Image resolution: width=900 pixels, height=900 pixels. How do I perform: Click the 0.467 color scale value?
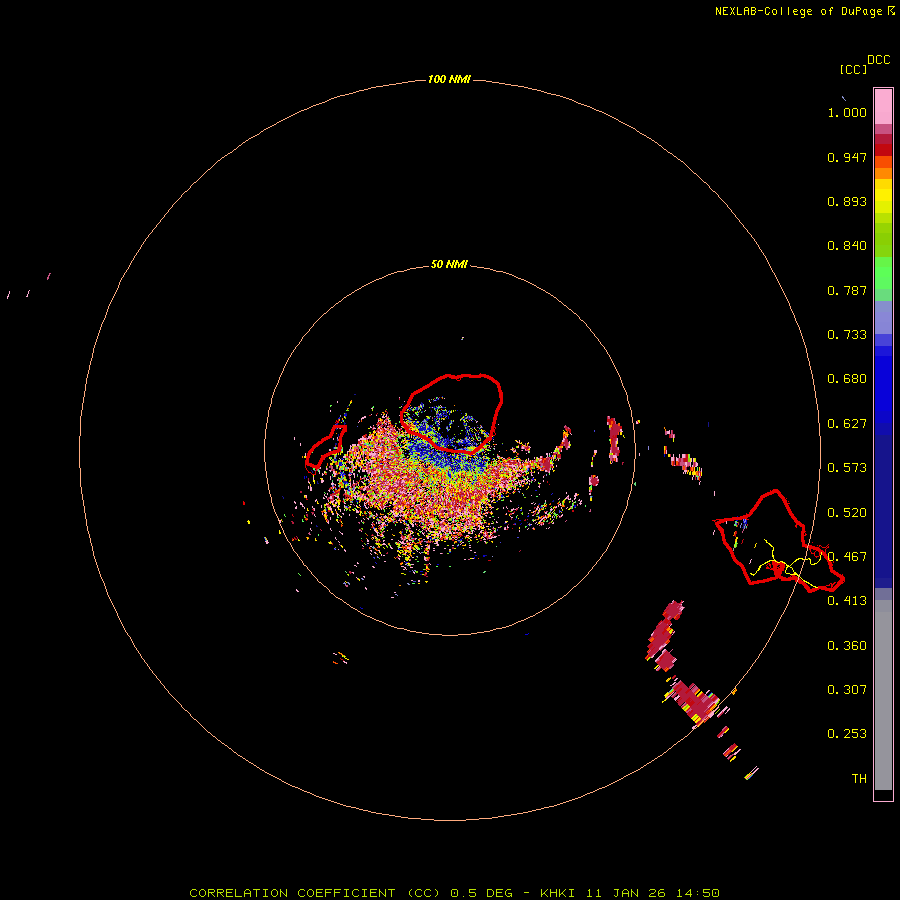pyautogui.click(x=847, y=557)
